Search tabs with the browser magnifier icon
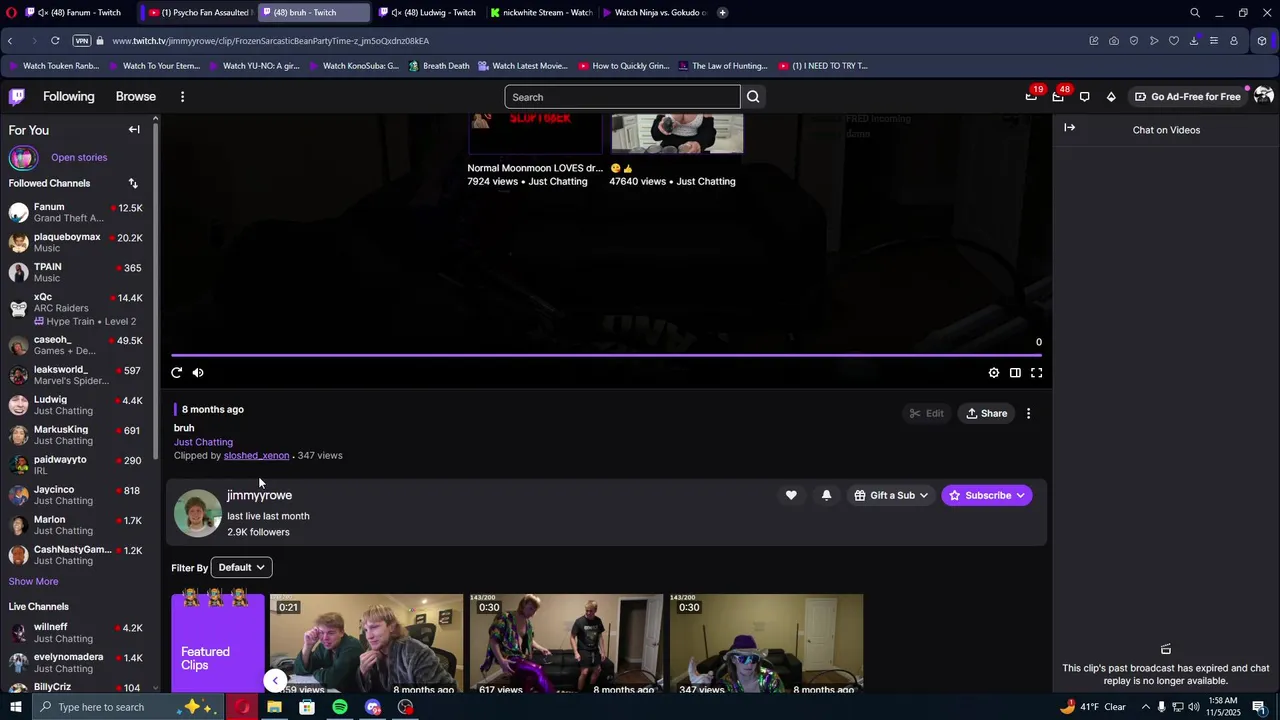Screen dimensions: 1280x720 pos(1195,13)
